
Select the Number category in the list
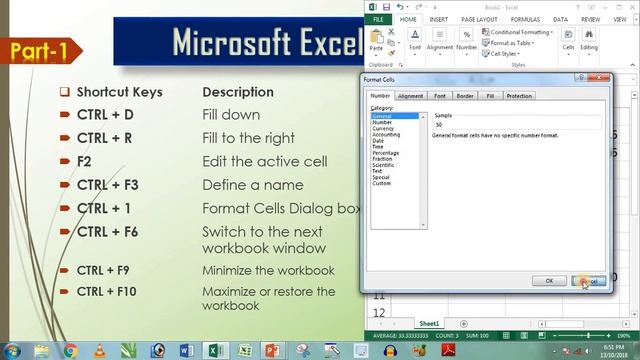pos(382,122)
